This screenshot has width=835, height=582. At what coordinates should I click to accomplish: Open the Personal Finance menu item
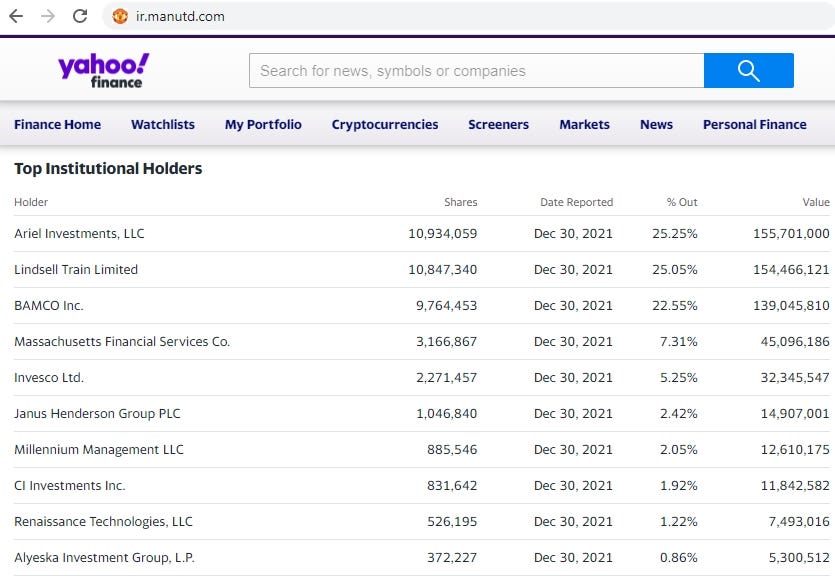[755, 125]
